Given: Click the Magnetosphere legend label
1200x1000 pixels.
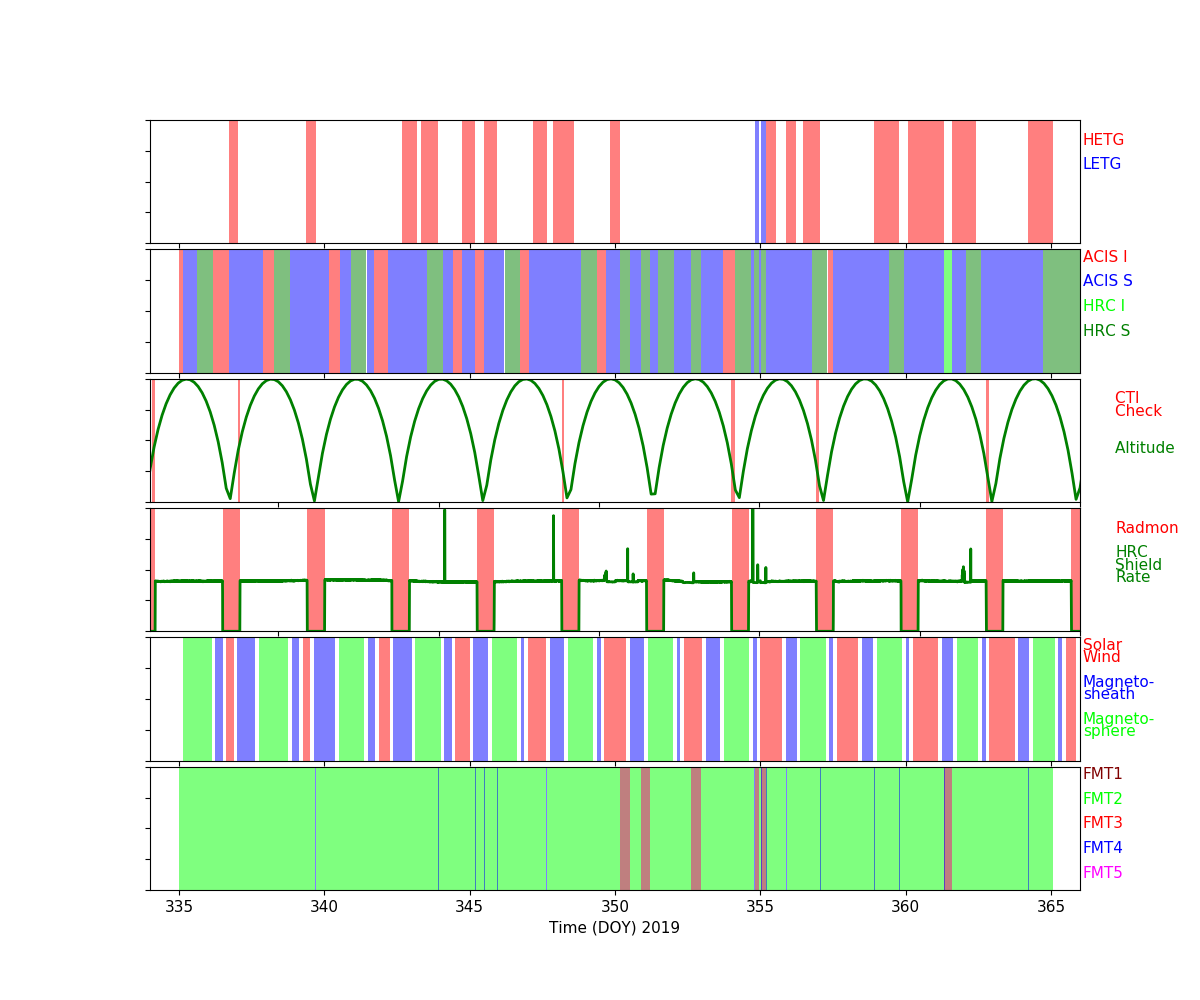Looking at the screenshot, I should point(1118,725).
